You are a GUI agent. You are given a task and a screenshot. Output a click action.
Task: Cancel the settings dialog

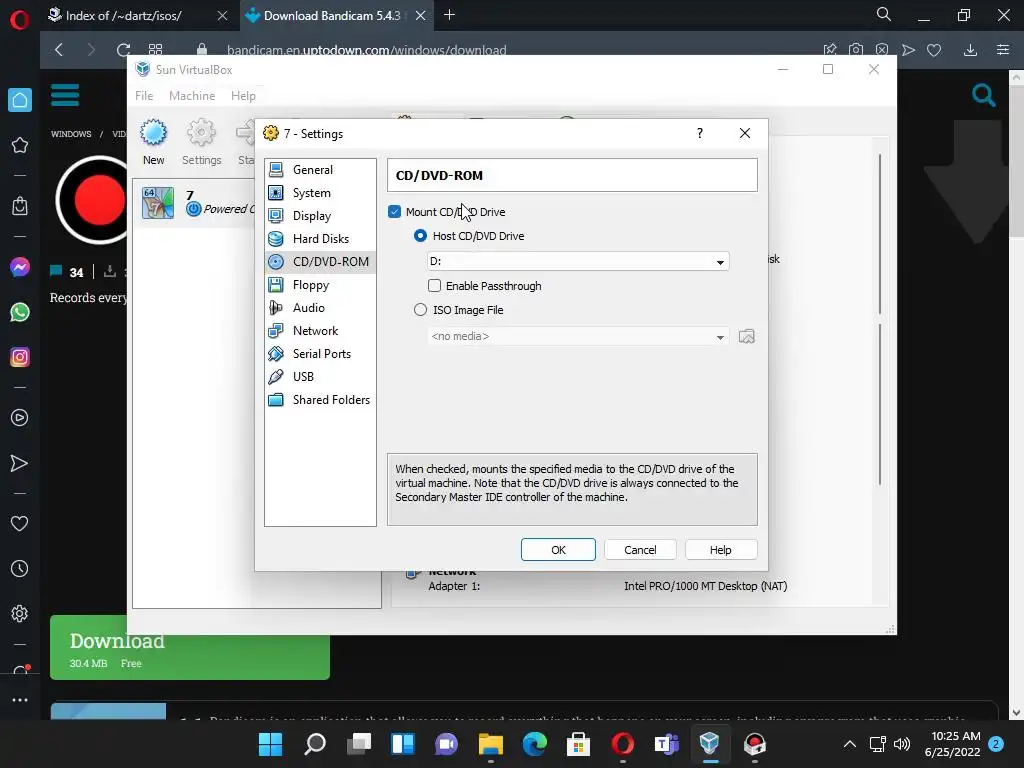click(640, 550)
